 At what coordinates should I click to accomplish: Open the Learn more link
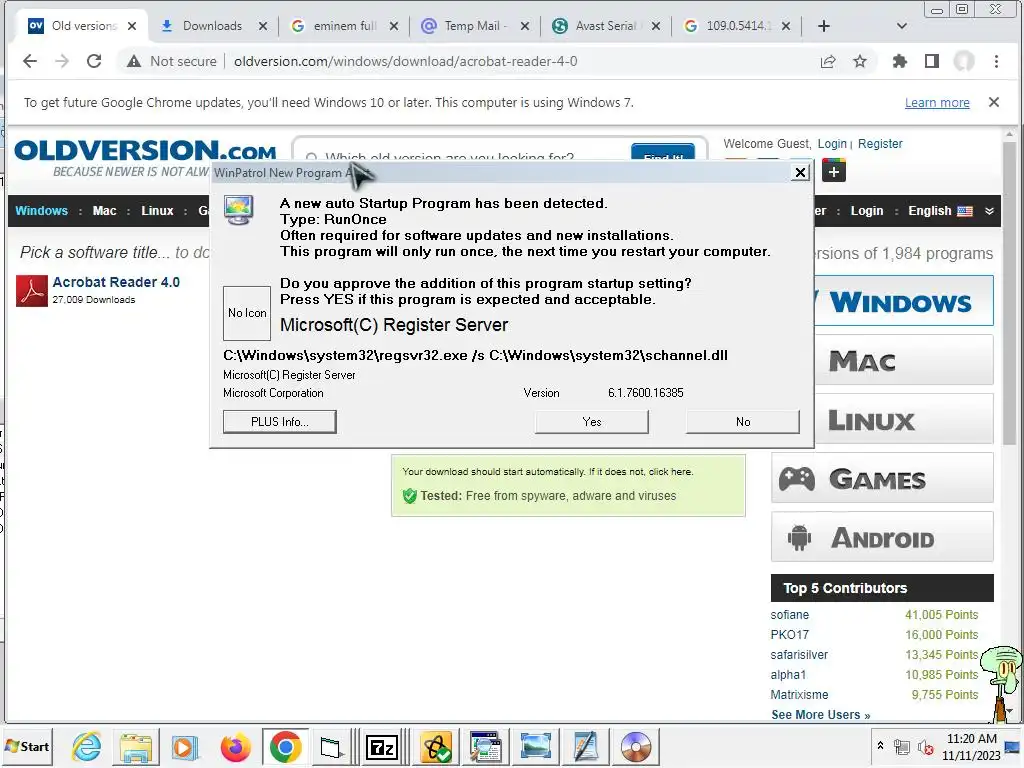[x=936, y=103]
